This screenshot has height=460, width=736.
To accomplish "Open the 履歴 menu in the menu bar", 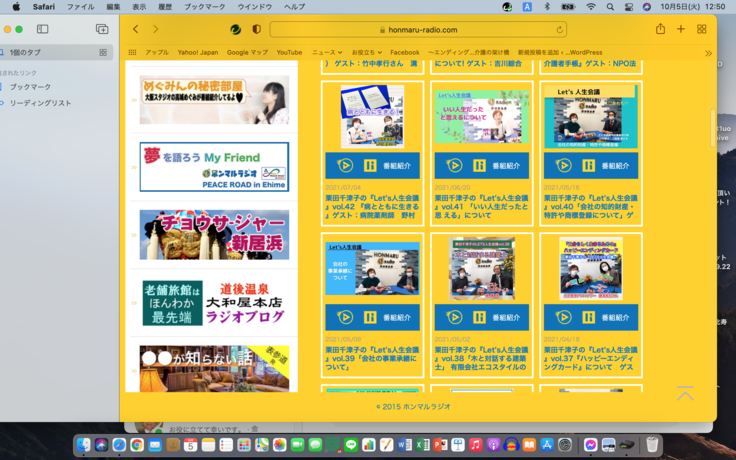I will [165, 7].
